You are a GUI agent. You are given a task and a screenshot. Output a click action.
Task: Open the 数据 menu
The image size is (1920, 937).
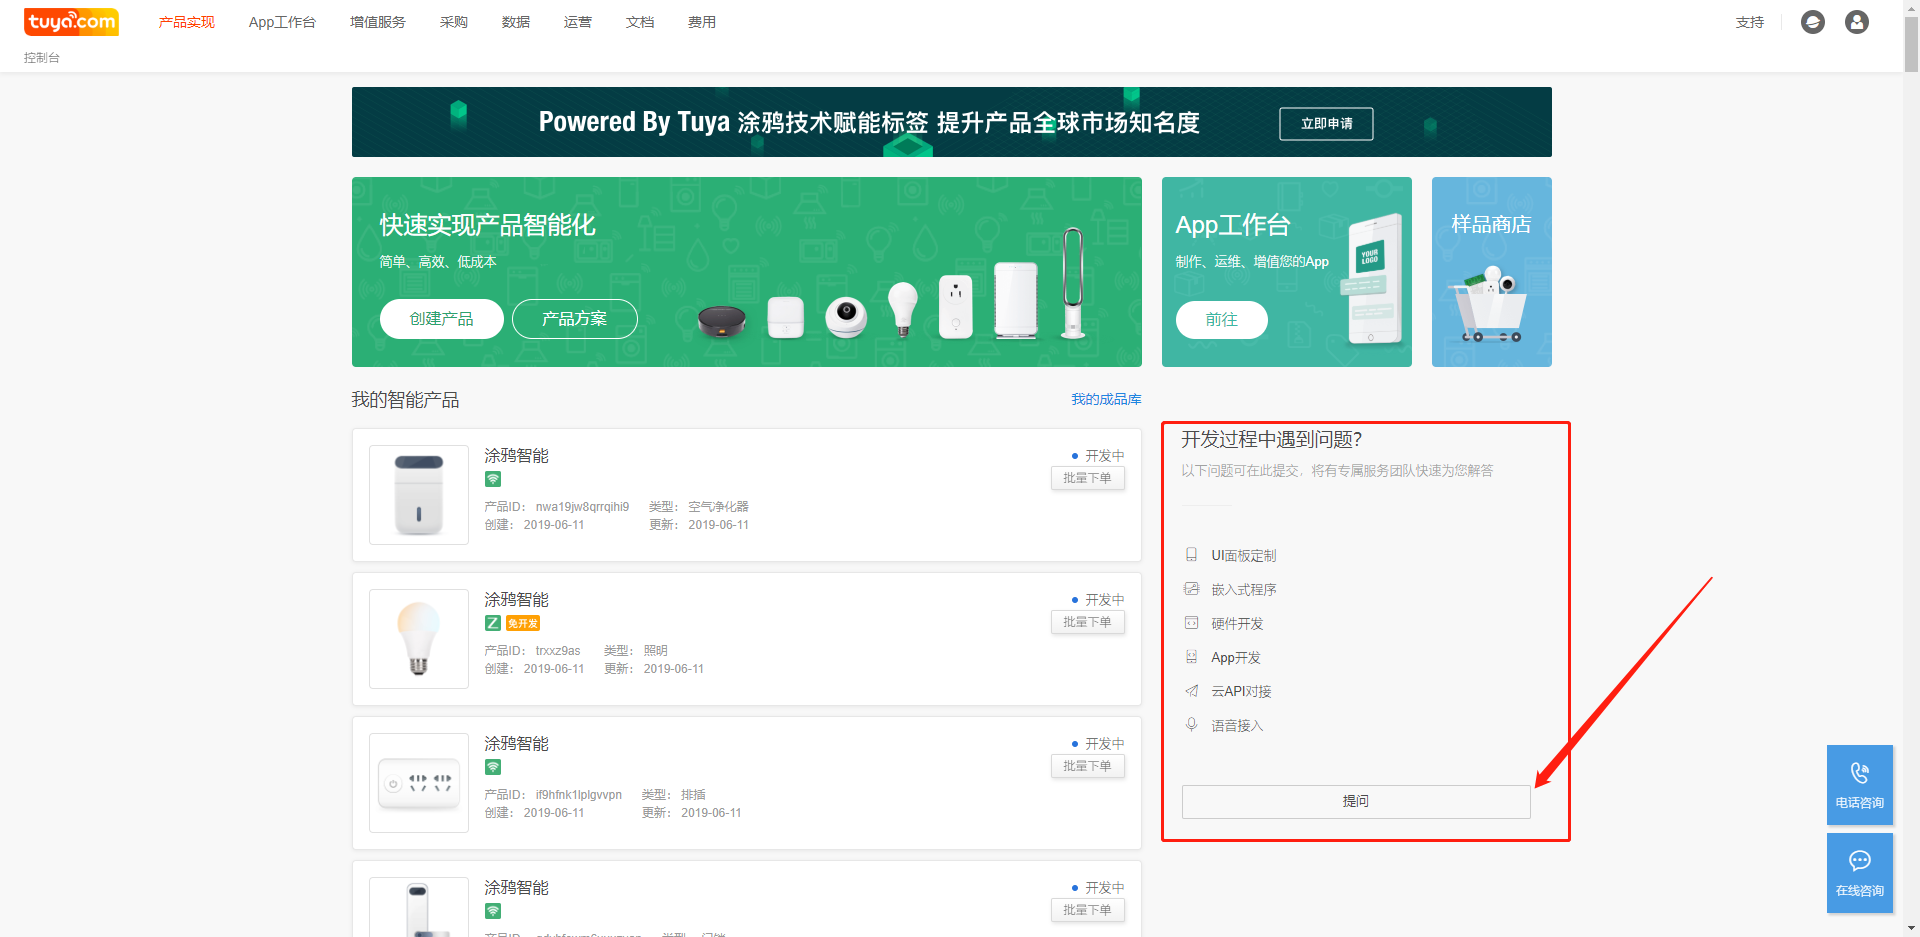coord(516,22)
